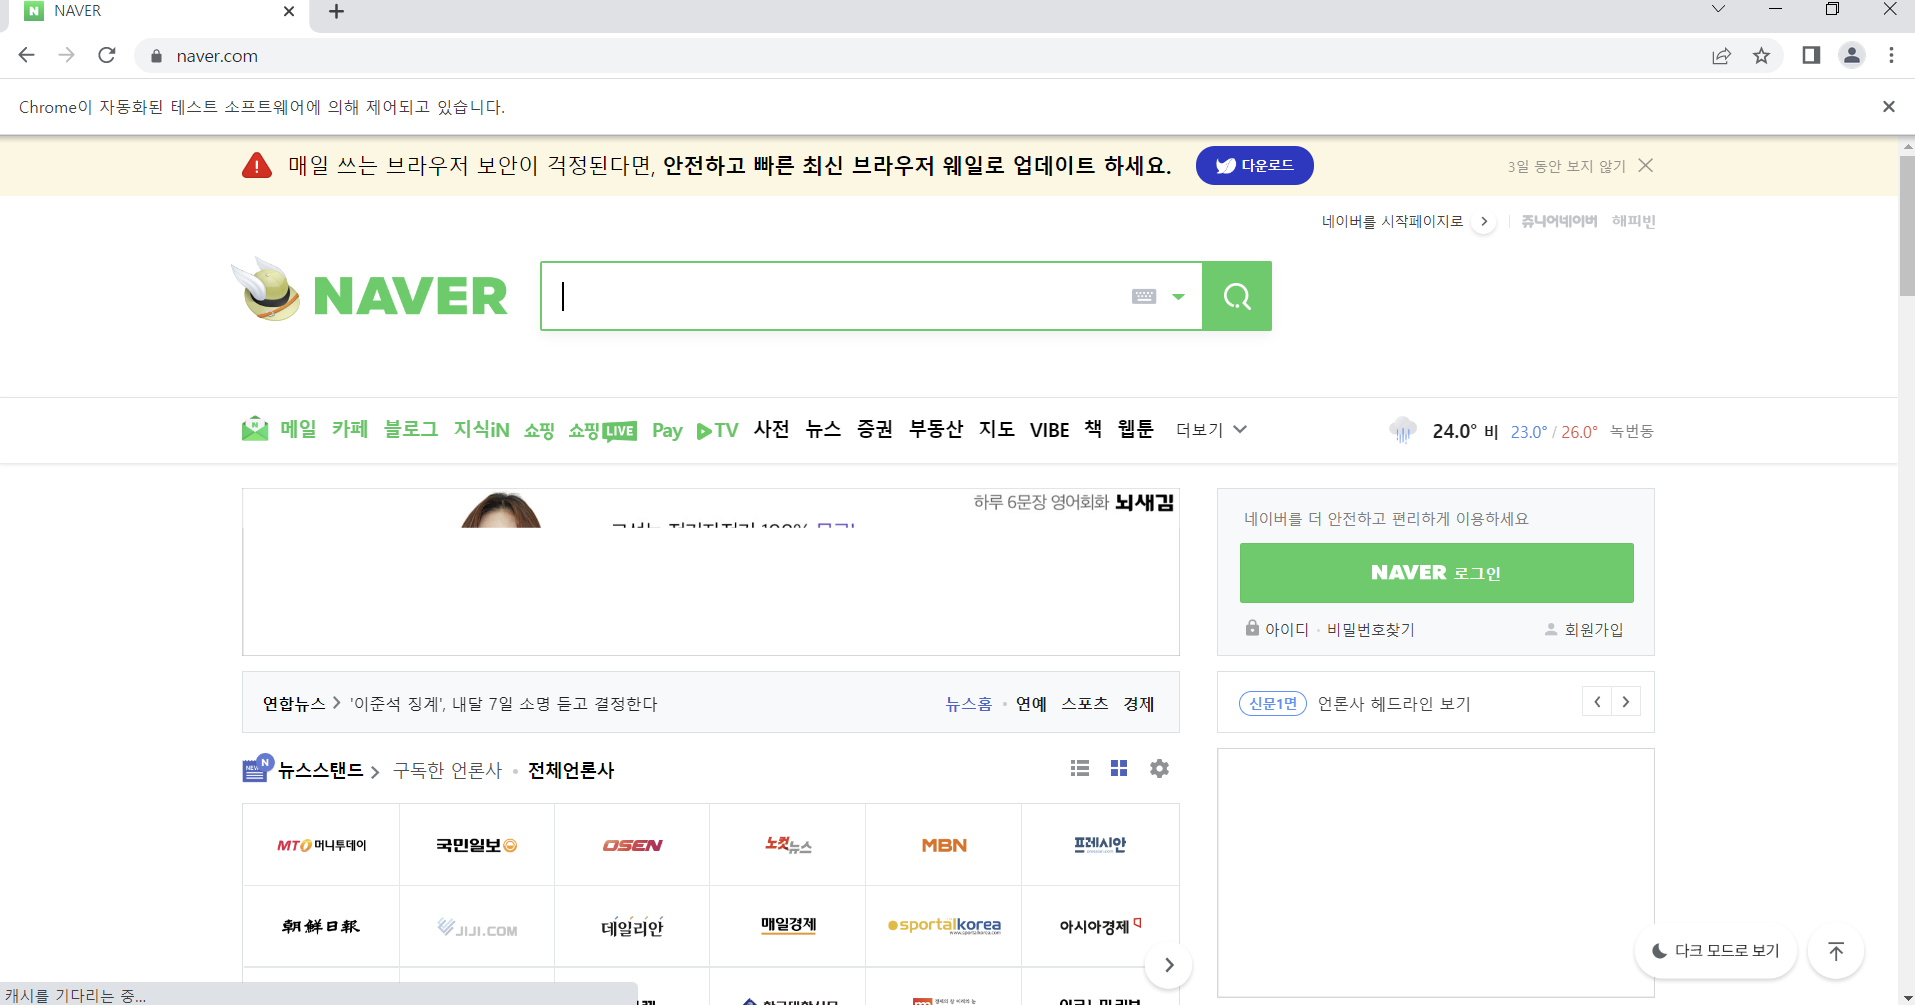Image resolution: width=1915 pixels, height=1005 pixels.
Task: Click the 녹번동 weather location
Action: click(x=1632, y=431)
